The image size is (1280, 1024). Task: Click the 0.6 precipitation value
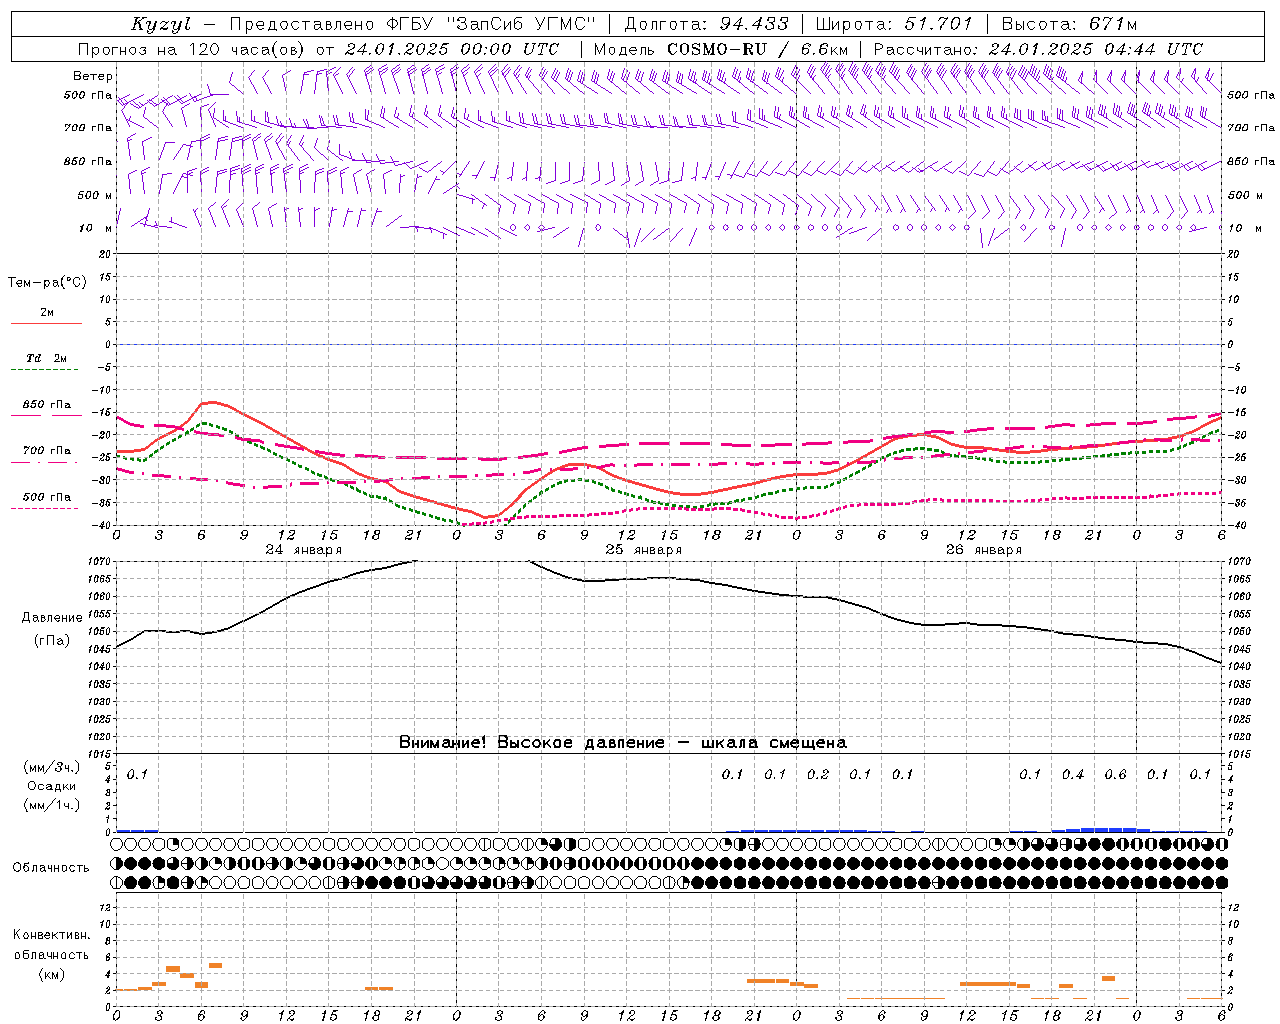click(1115, 775)
